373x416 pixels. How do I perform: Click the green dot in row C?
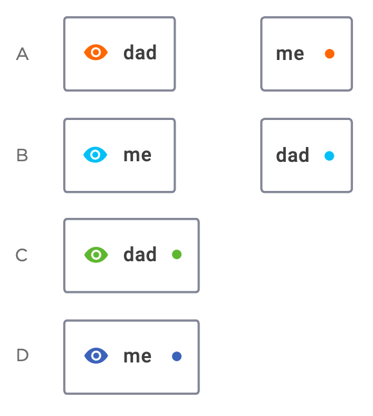177,255
